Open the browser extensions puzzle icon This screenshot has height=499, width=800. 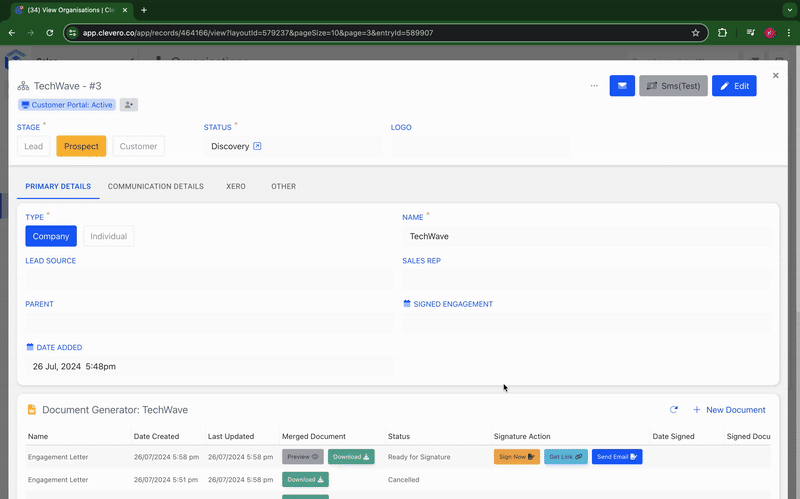click(722, 33)
